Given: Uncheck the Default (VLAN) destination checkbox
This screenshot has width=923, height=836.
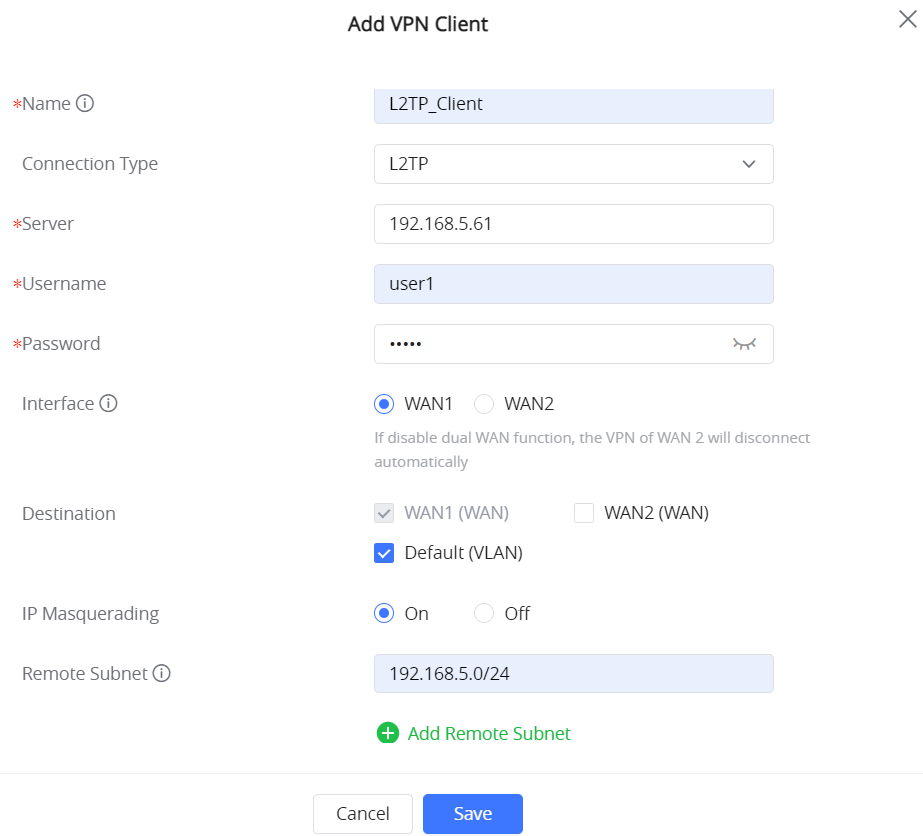Looking at the screenshot, I should 384,553.
